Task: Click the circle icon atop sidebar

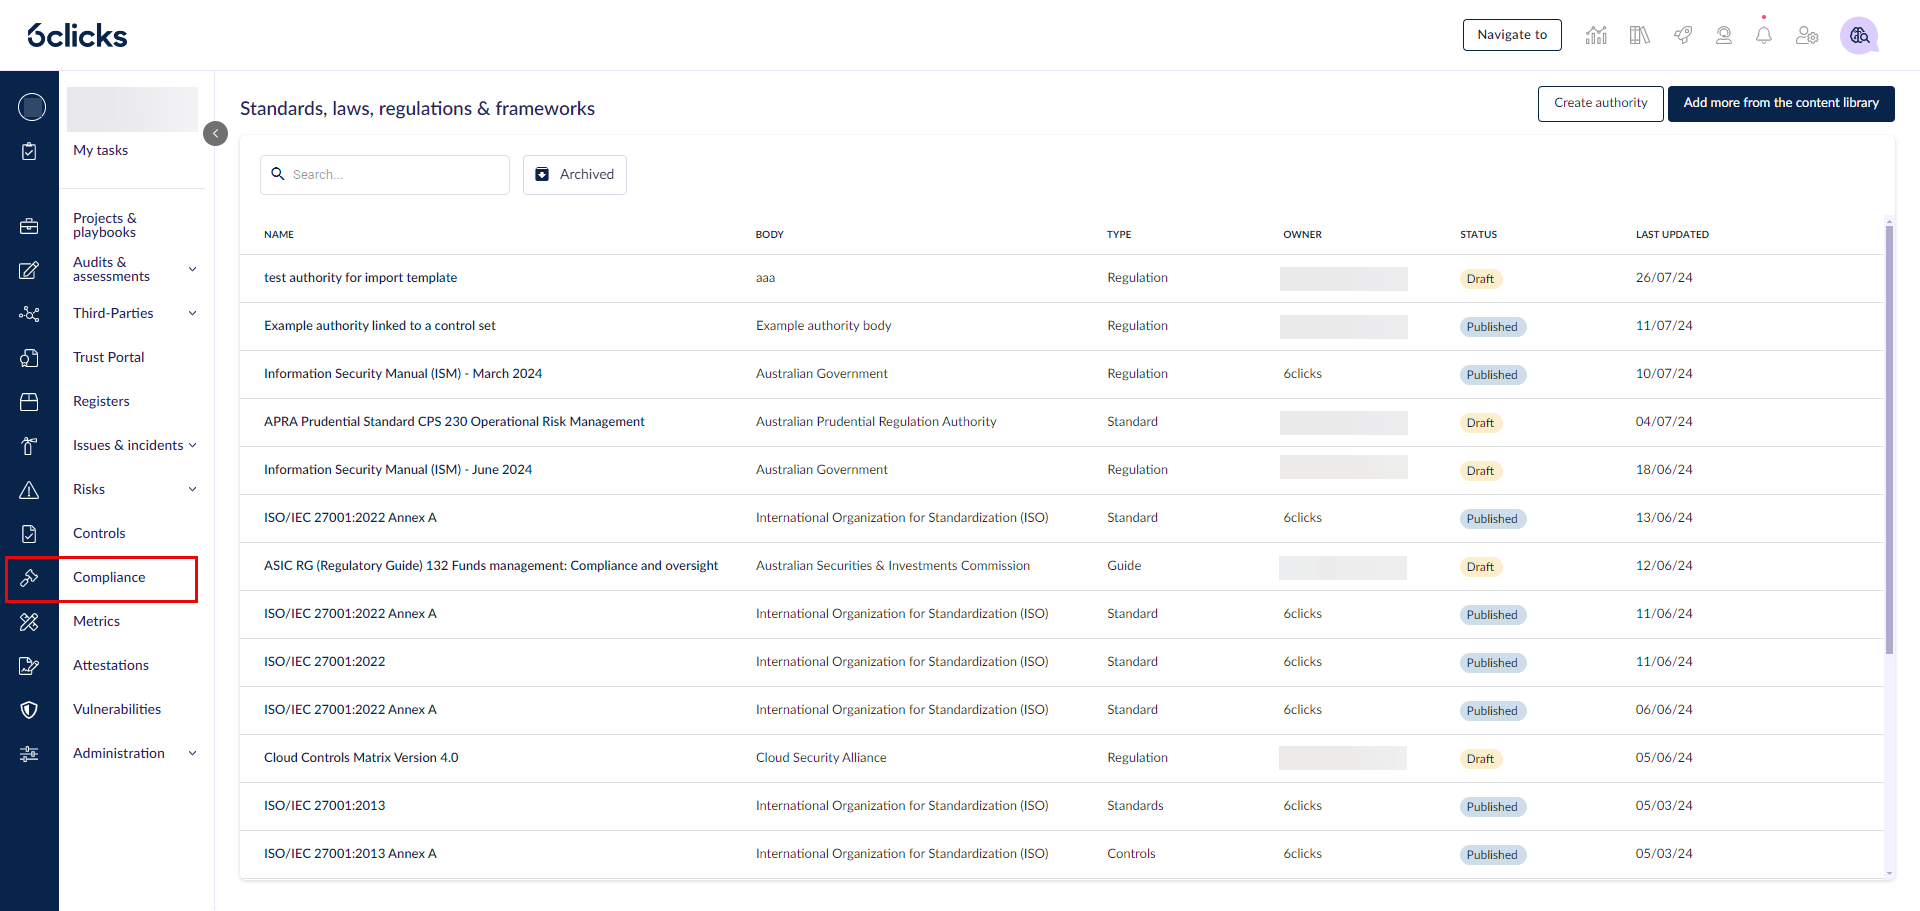Action: pyautogui.click(x=32, y=107)
